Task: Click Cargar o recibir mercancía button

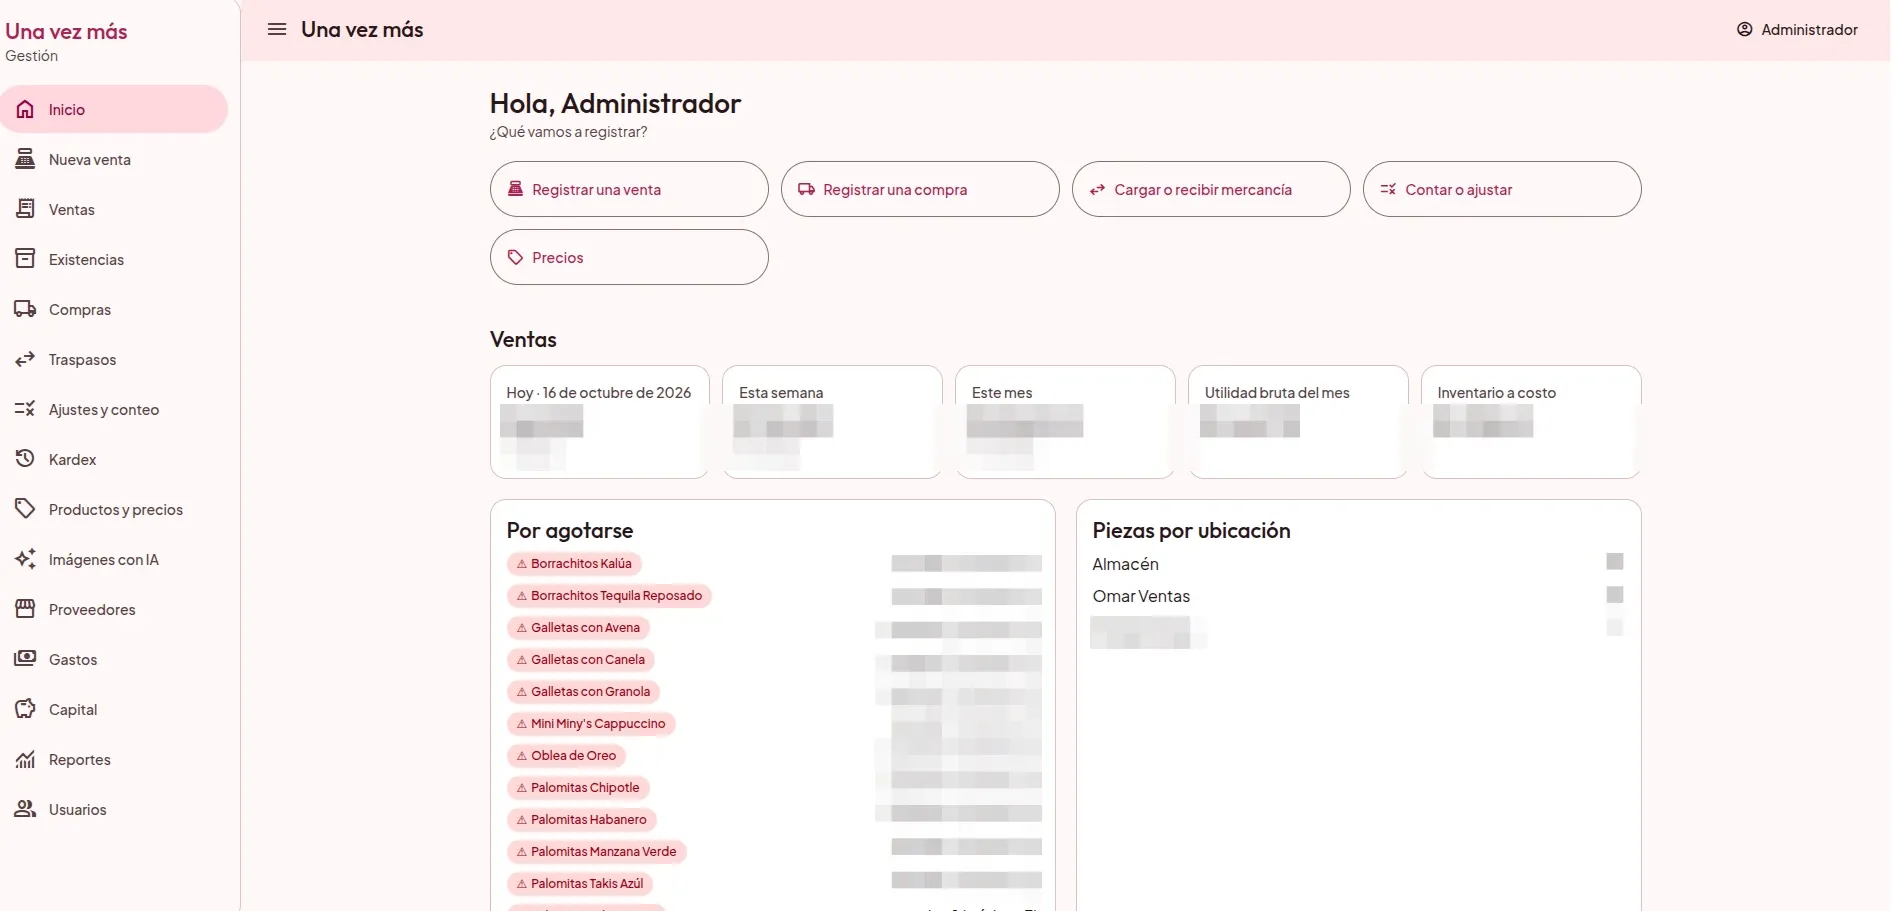Action: click(1211, 189)
